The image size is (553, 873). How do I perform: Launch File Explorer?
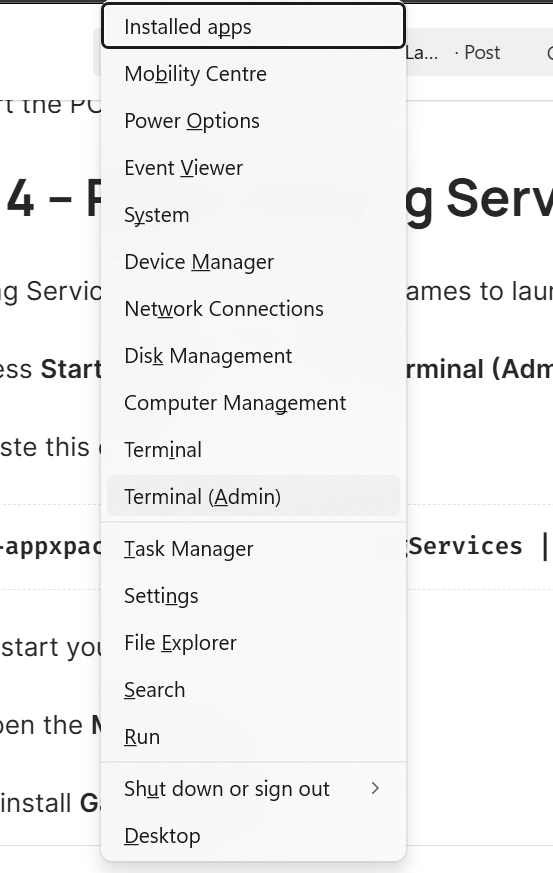[253, 643]
